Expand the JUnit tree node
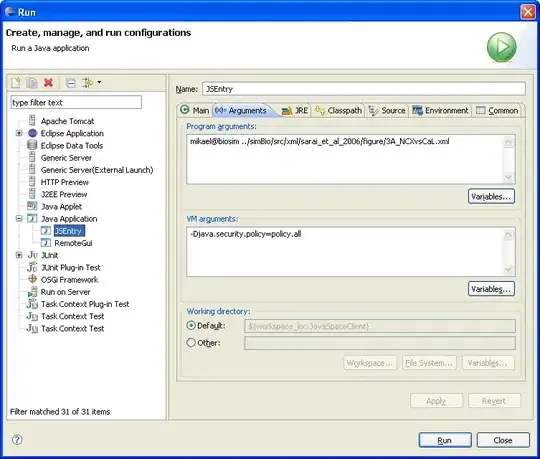Image resolution: width=540 pixels, height=459 pixels. coord(19,255)
